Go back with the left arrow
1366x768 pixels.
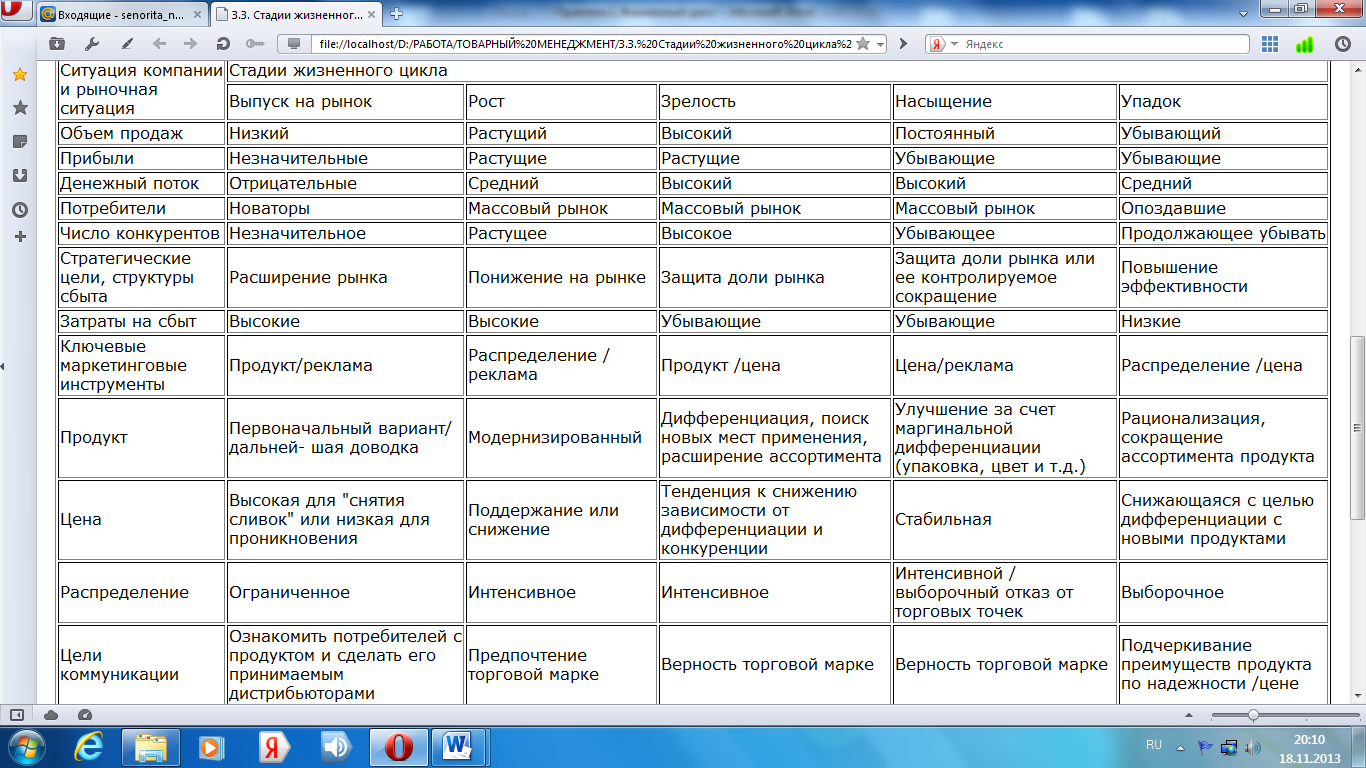pos(159,44)
